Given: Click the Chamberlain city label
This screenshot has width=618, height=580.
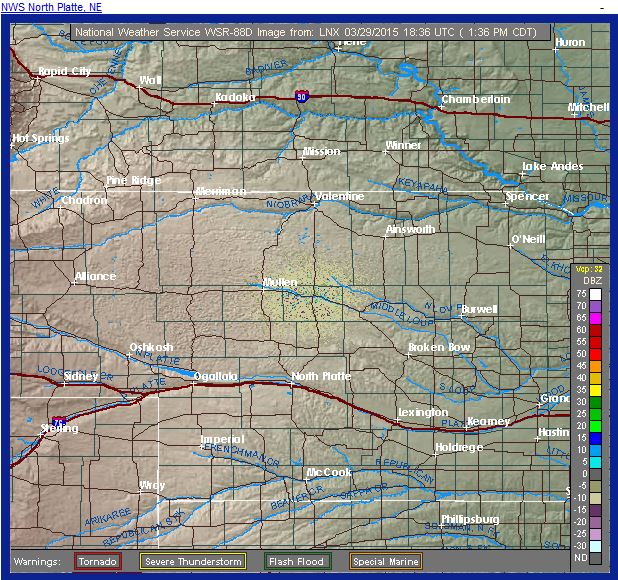Looking at the screenshot, I should tap(476, 99).
